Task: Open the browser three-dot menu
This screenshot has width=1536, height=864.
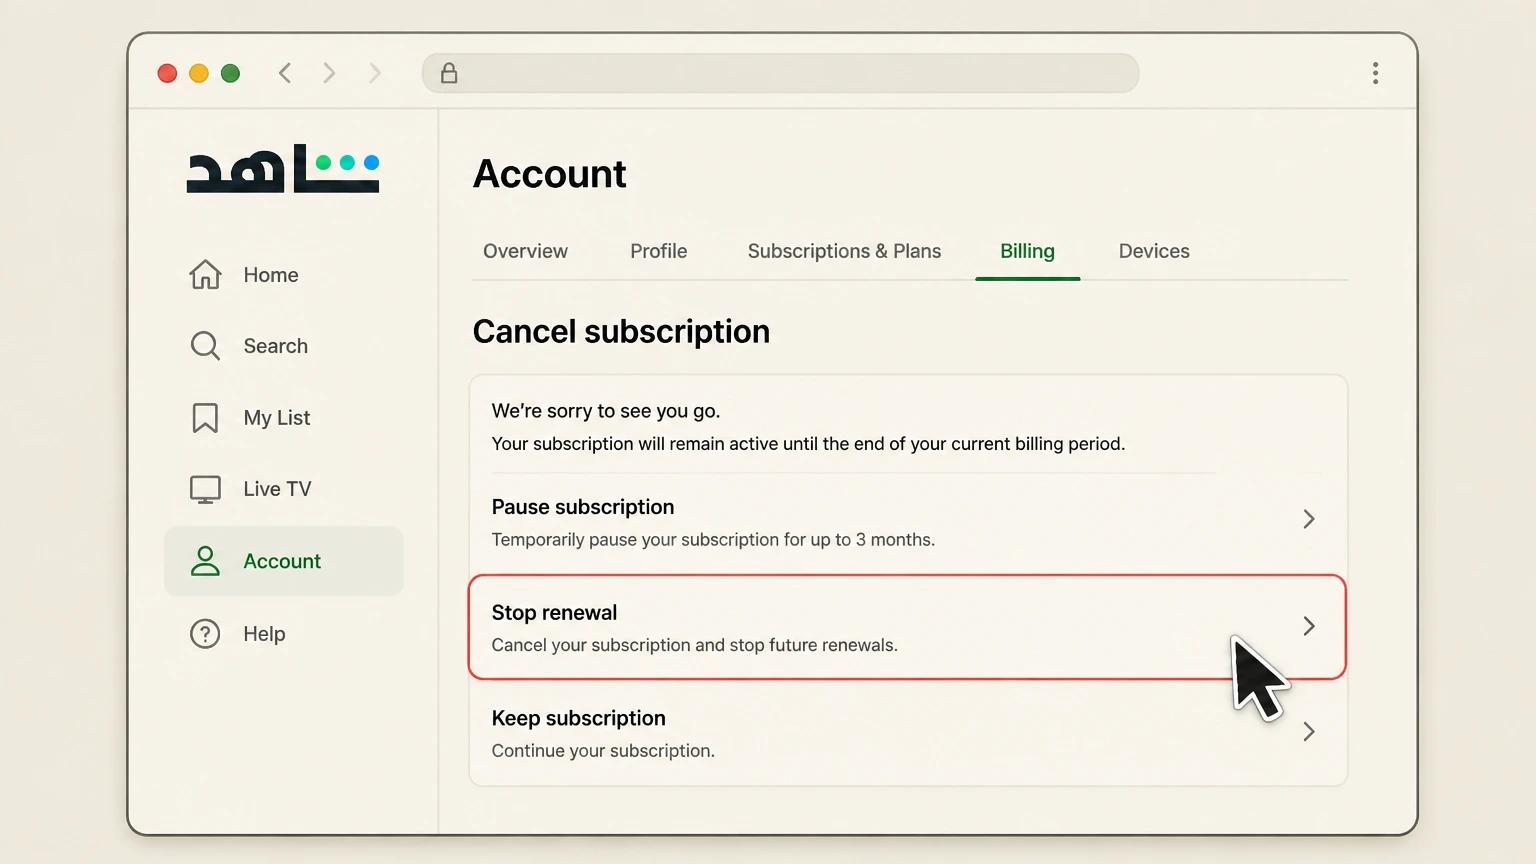Action: pyautogui.click(x=1375, y=73)
